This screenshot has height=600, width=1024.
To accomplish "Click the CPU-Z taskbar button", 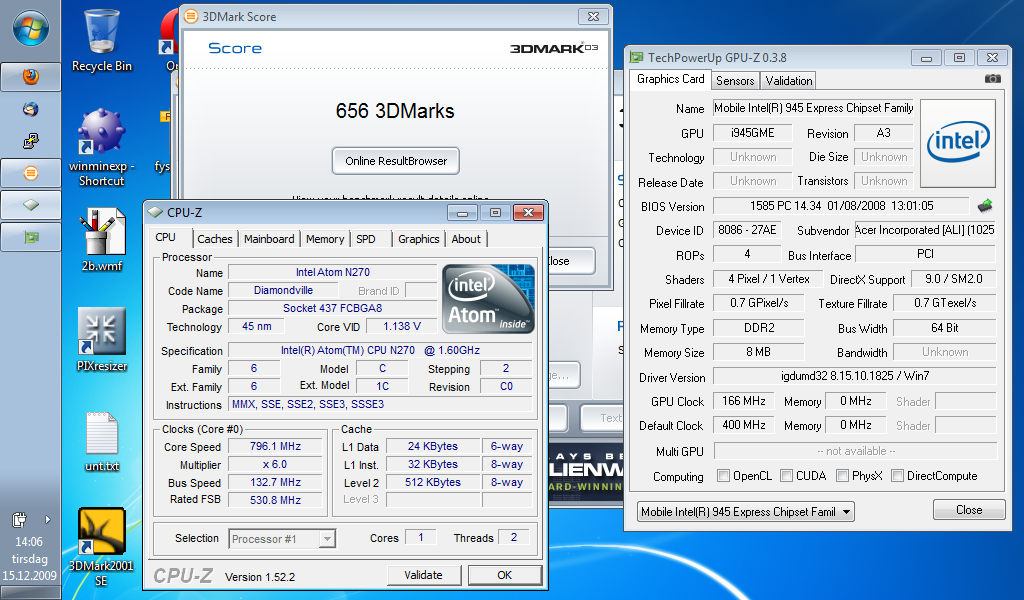I will point(31,205).
